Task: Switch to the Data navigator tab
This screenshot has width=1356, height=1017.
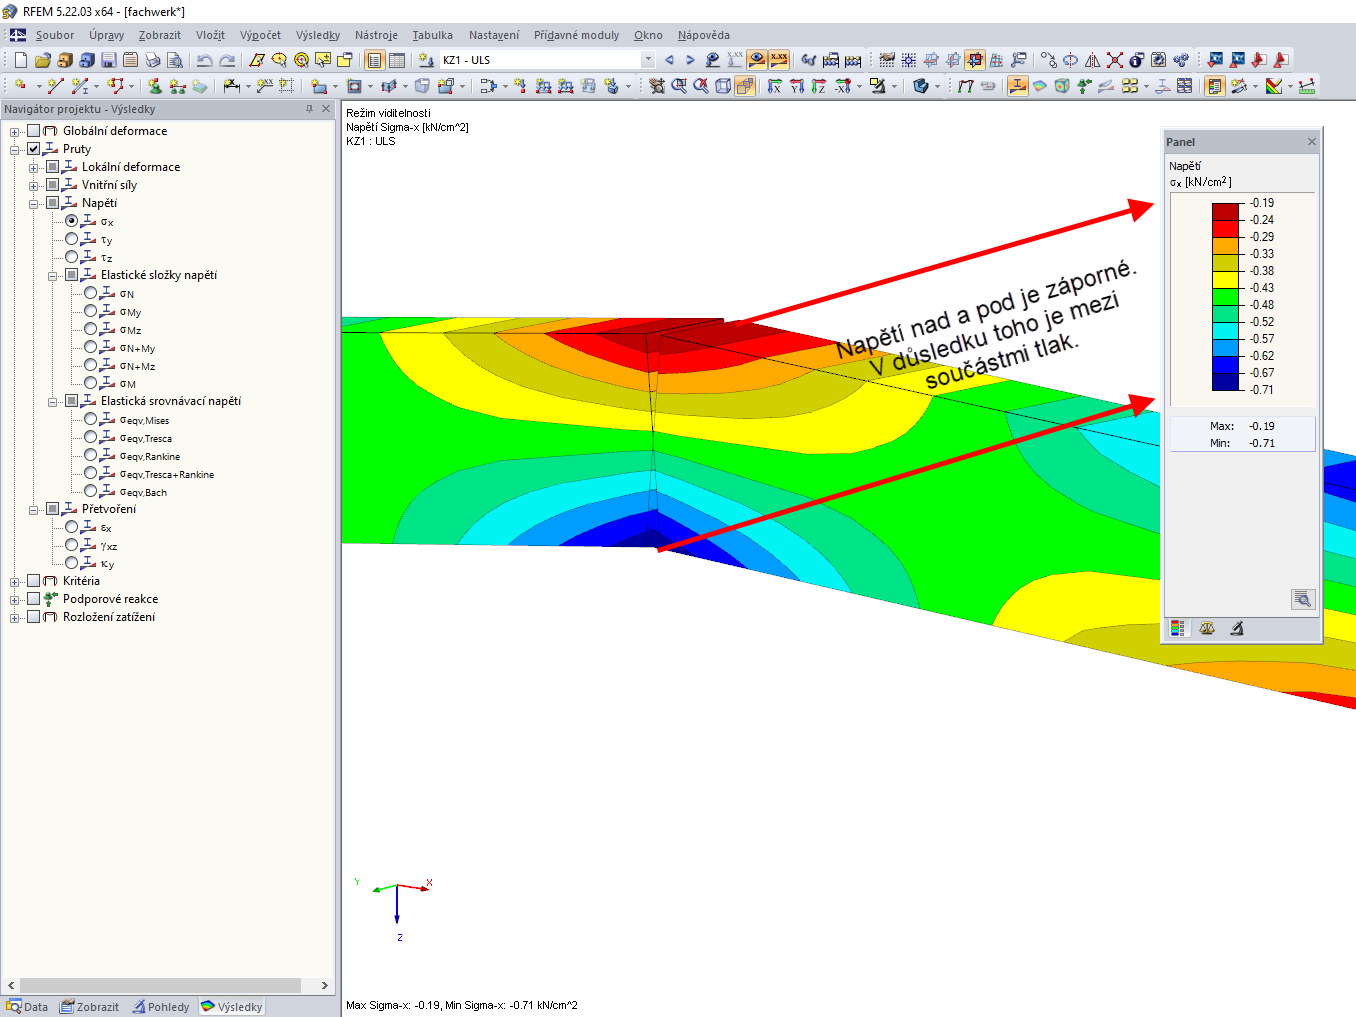Action: [x=27, y=1007]
